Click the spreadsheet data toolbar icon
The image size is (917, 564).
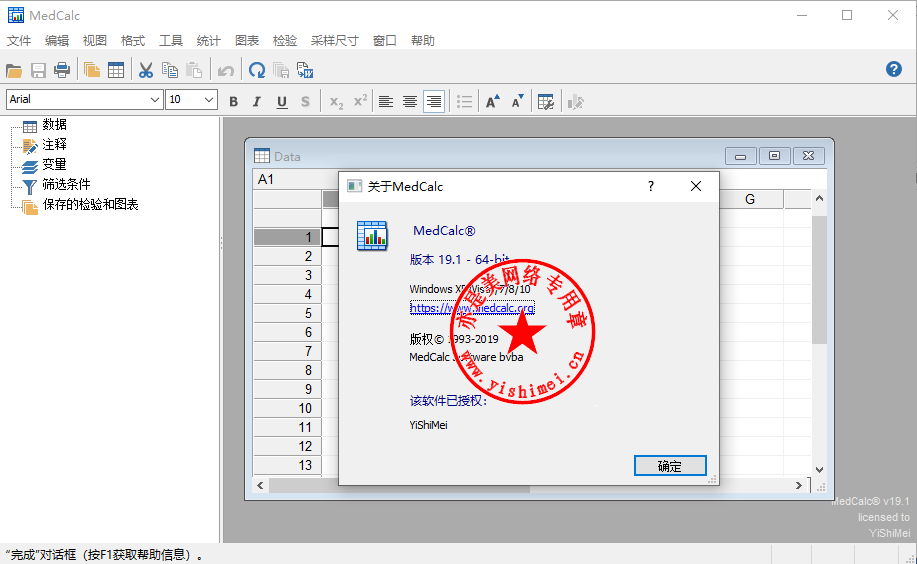tap(116, 71)
